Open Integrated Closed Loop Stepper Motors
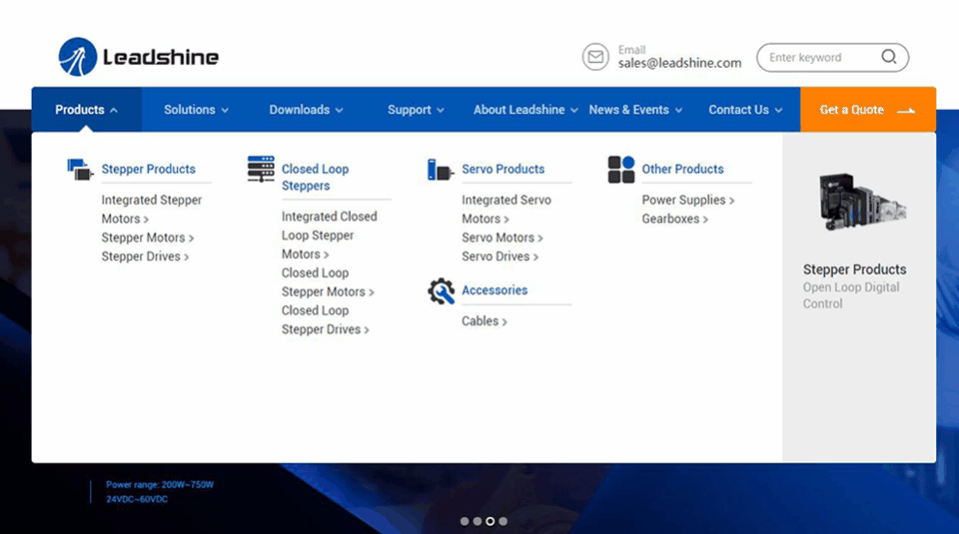 [329, 235]
